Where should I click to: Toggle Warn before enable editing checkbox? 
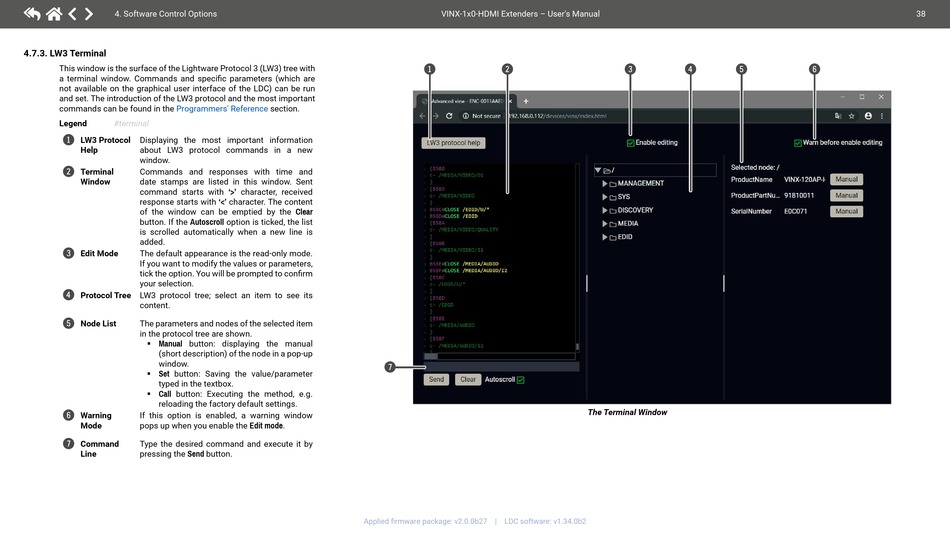click(x=797, y=143)
